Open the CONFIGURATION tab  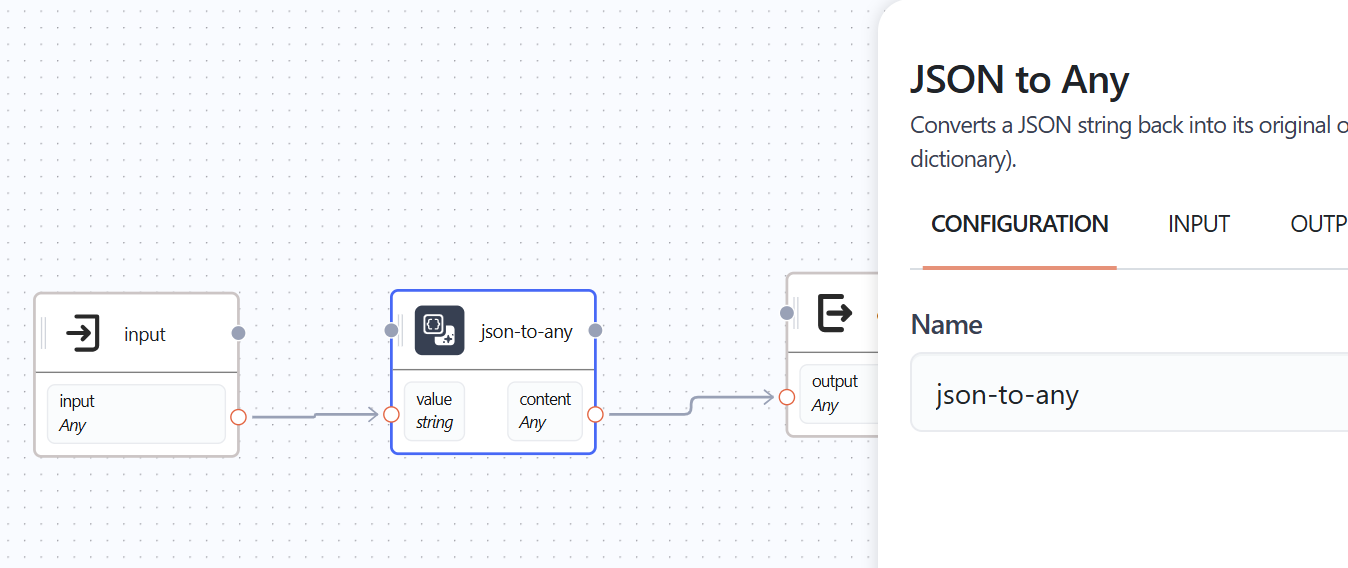1019,224
